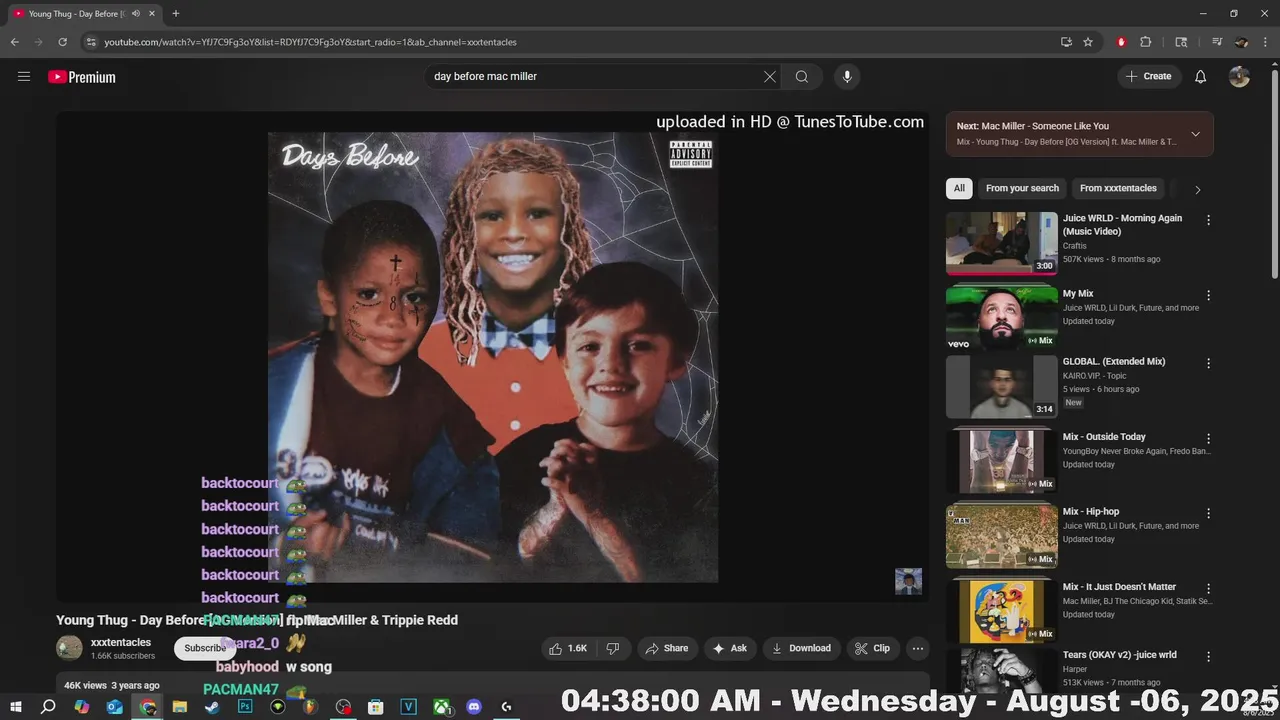Image resolution: width=1280 pixels, height=720 pixels.
Task: Open FL Studio from taskbar
Action: click(x=310, y=707)
